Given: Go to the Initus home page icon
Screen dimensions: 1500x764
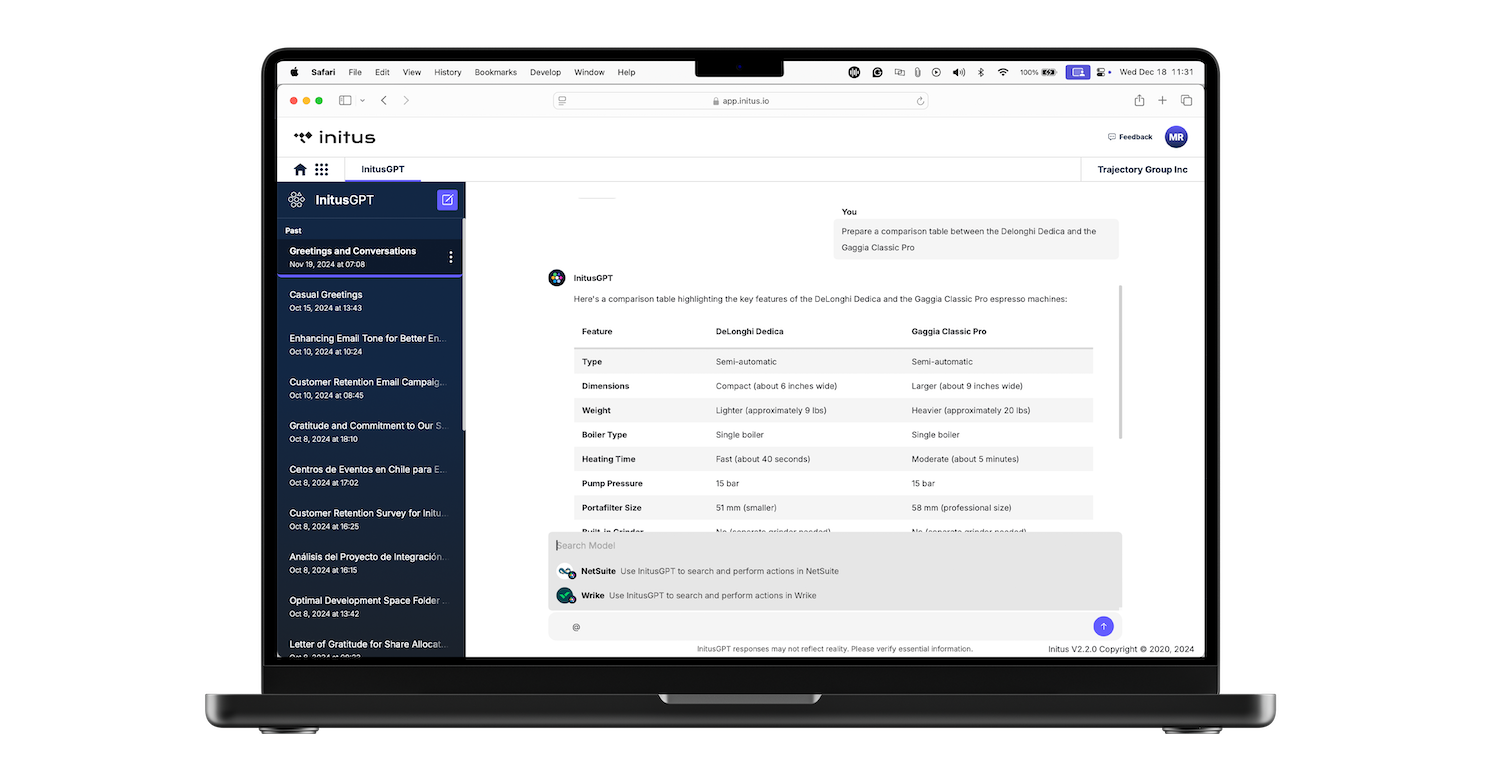Looking at the screenshot, I should click(x=300, y=170).
